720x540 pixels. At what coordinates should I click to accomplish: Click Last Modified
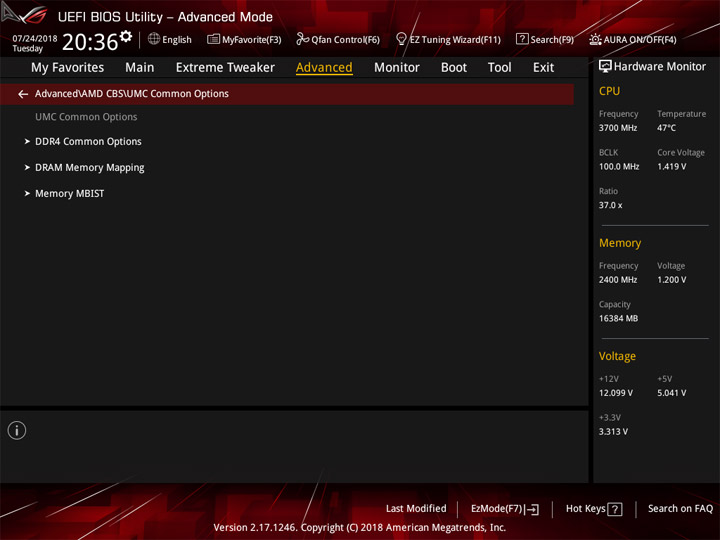416,509
